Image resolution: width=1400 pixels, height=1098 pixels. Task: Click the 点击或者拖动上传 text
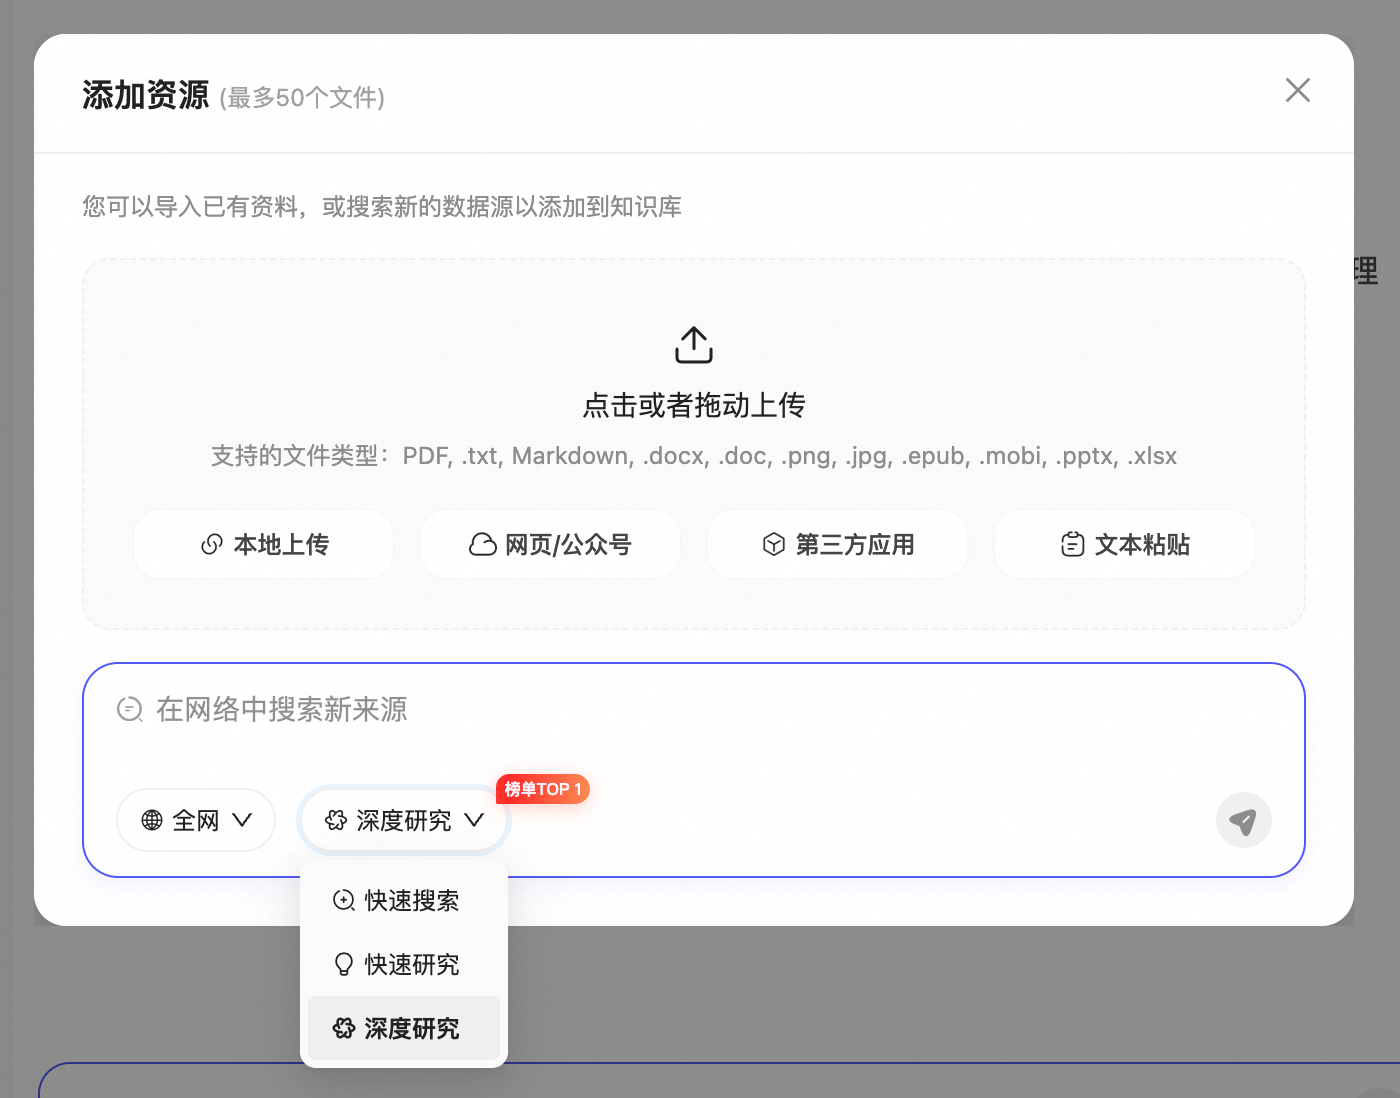[x=694, y=405]
